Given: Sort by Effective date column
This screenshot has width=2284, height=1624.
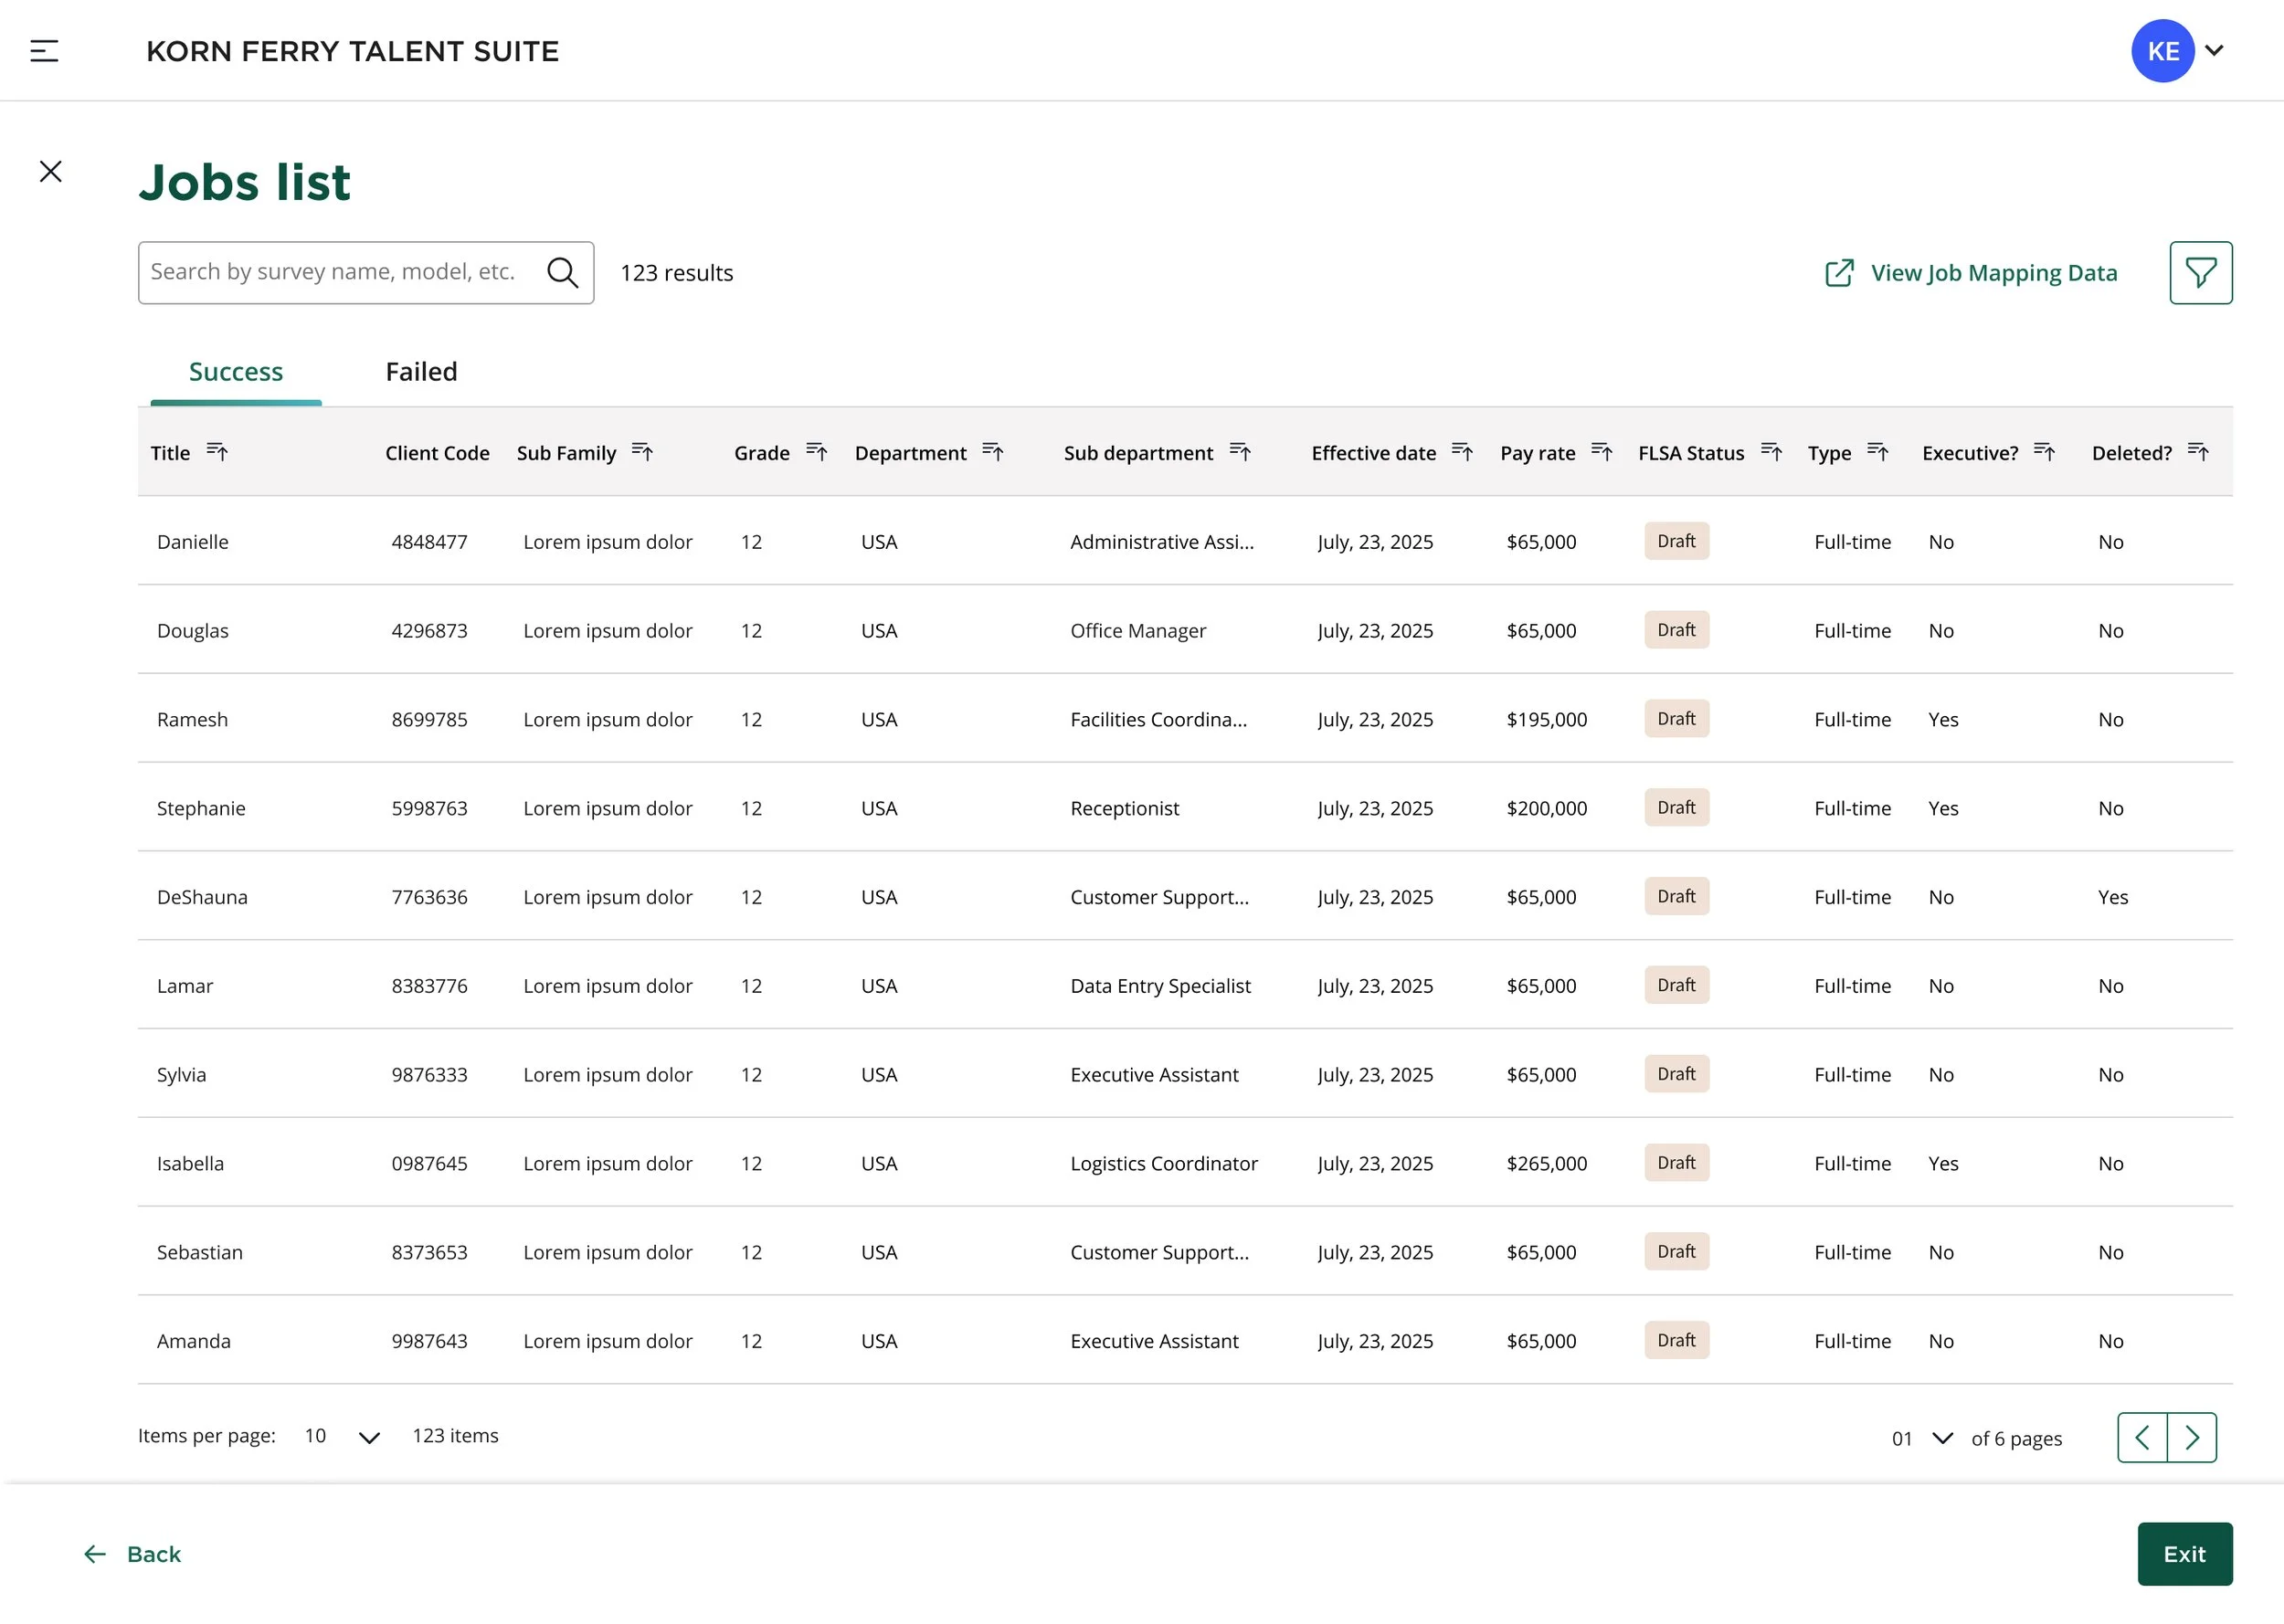Looking at the screenshot, I should pyautogui.click(x=1462, y=452).
